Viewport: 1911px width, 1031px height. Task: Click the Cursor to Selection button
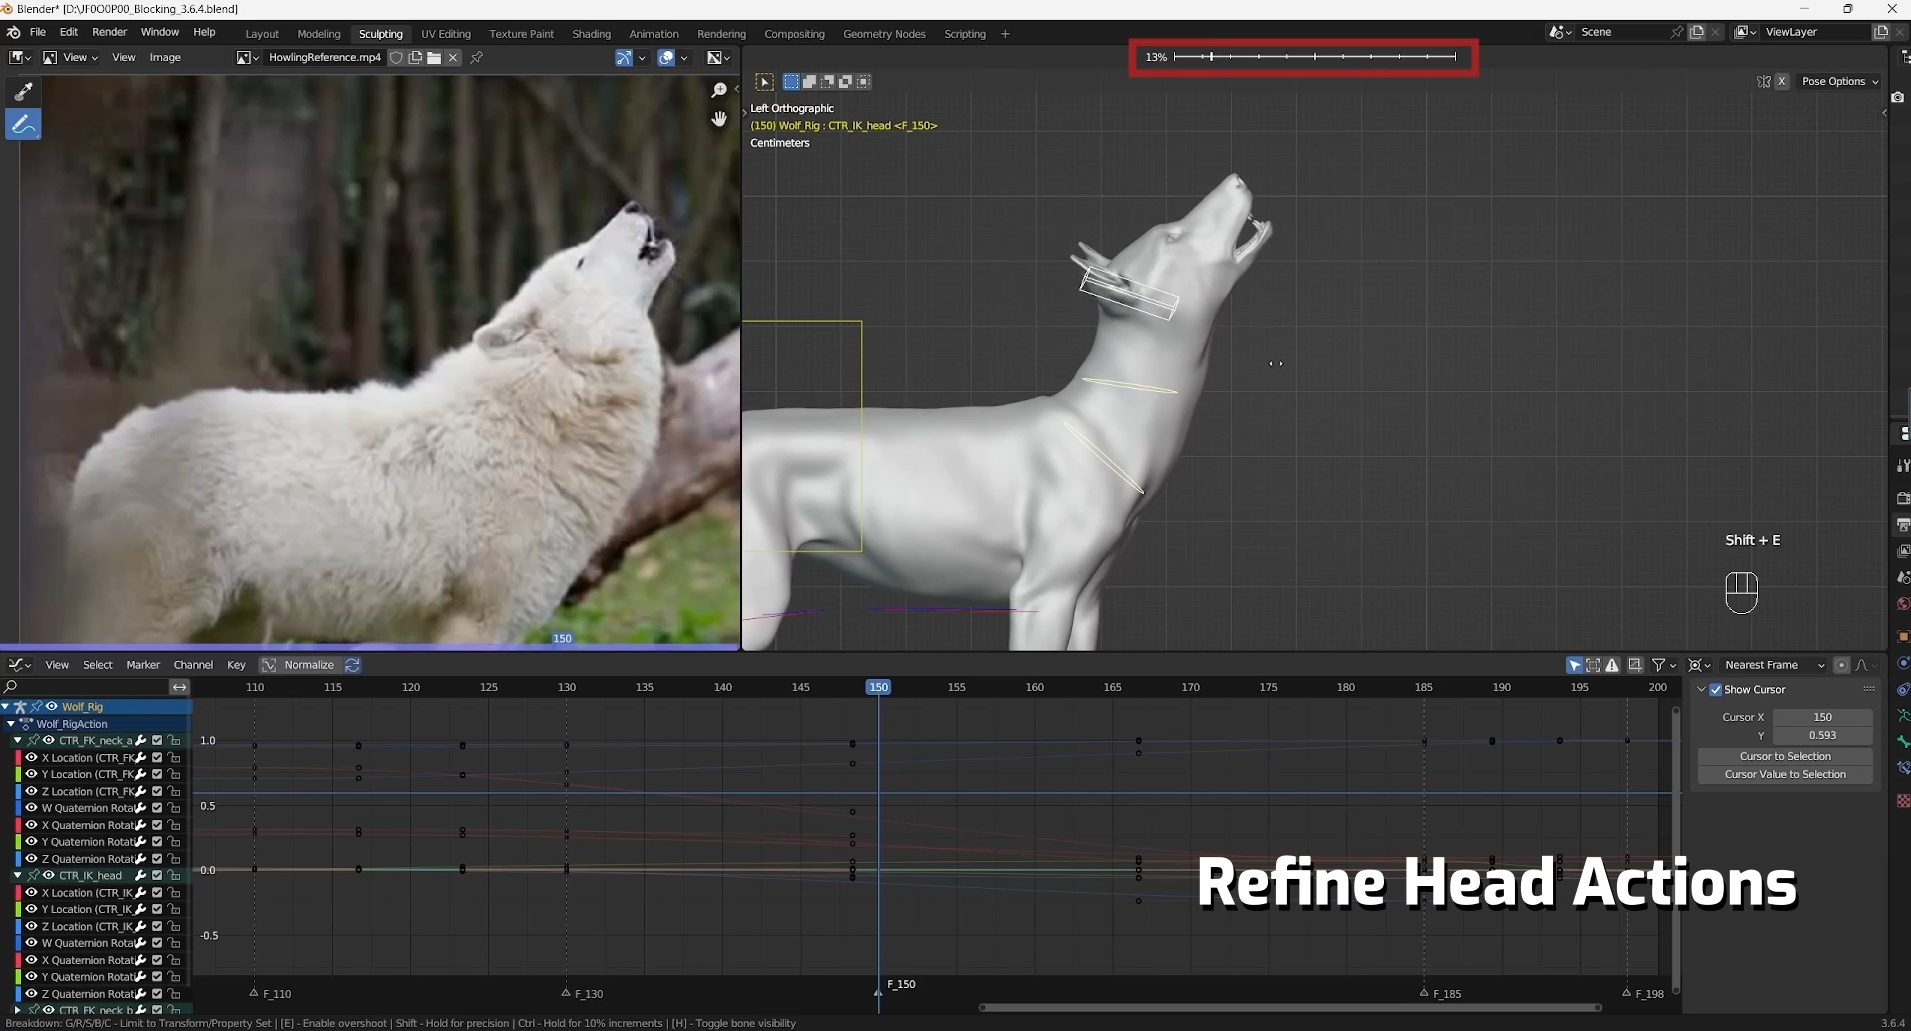click(x=1785, y=756)
